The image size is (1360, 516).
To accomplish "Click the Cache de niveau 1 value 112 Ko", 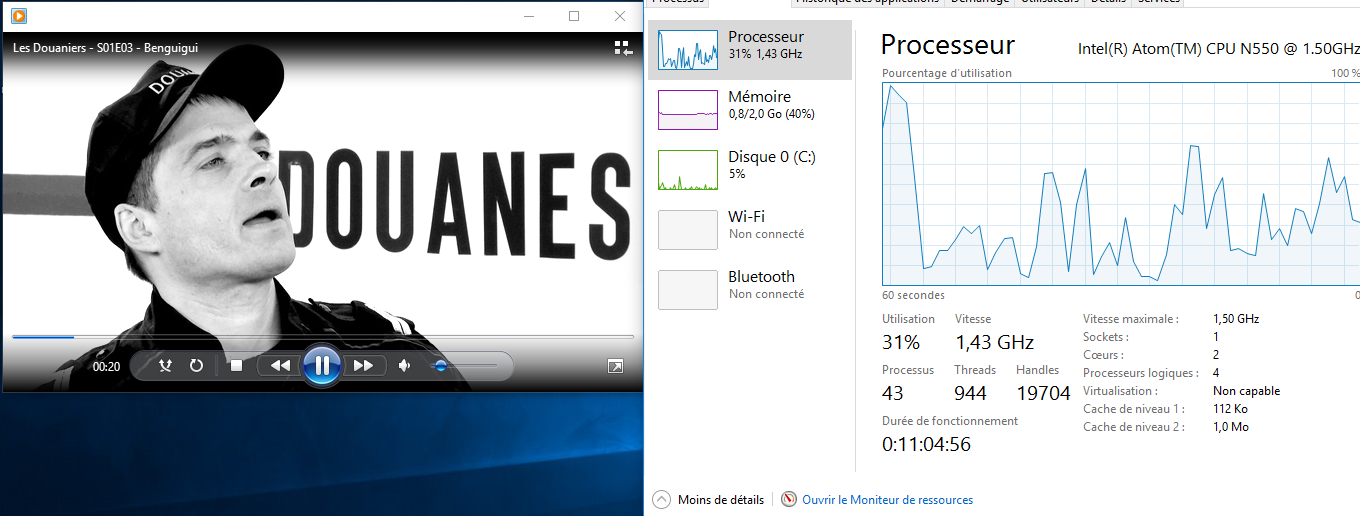I will click(x=1230, y=409).
